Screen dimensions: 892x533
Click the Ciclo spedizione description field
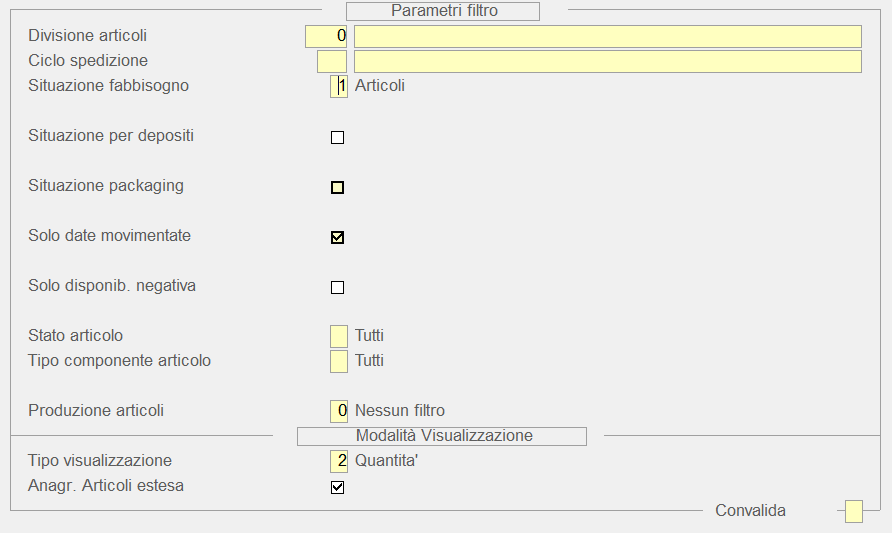[x=607, y=61]
